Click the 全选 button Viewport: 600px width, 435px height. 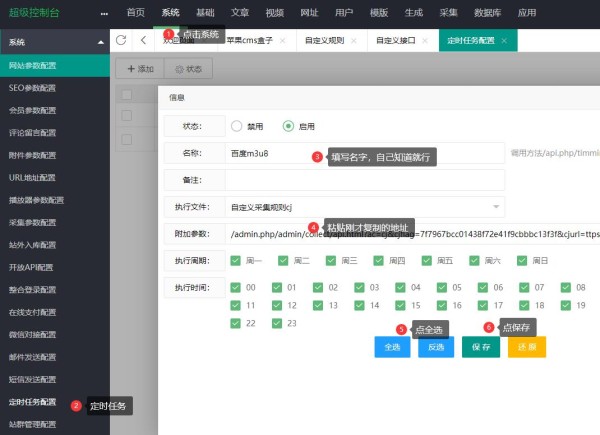(x=392, y=347)
